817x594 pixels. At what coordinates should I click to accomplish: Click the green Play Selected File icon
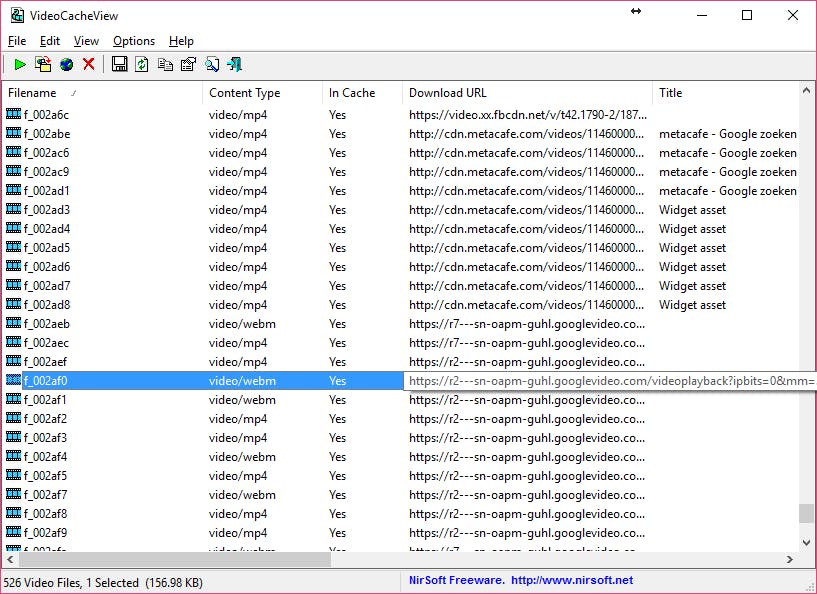(x=20, y=65)
